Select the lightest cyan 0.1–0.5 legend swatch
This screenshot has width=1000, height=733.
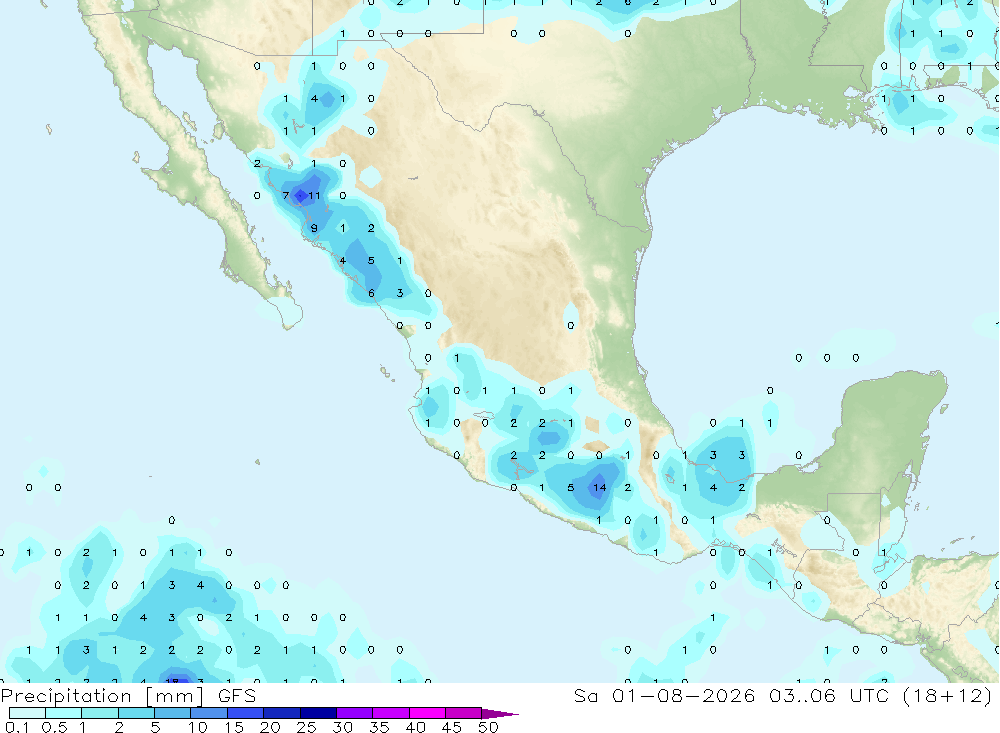(27, 713)
